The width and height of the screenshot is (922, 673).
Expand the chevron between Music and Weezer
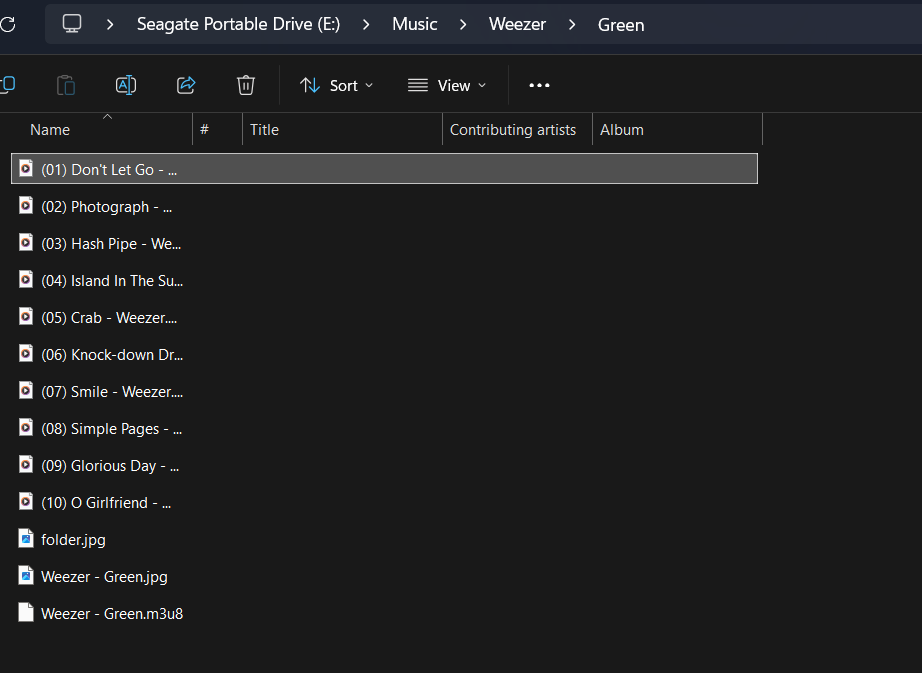click(x=463, y=25)
